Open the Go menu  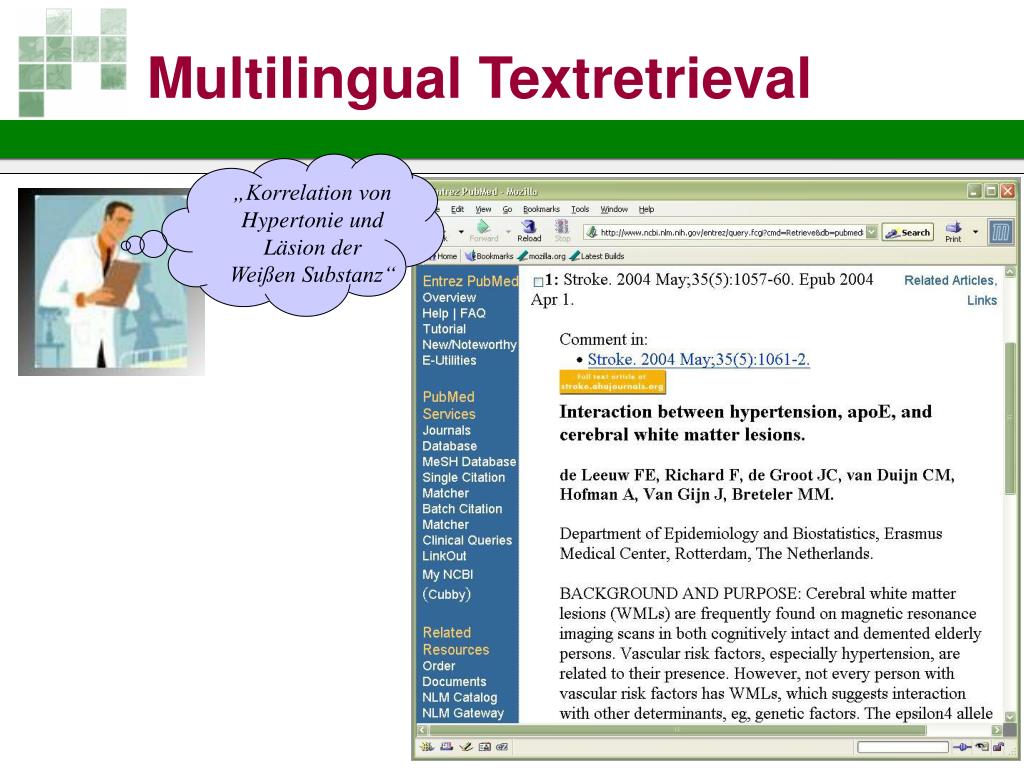[x=507, y=209]
